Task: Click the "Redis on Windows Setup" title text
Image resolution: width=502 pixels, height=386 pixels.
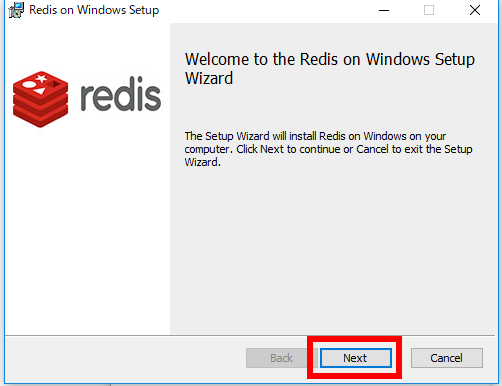Action: pos(94,10)
